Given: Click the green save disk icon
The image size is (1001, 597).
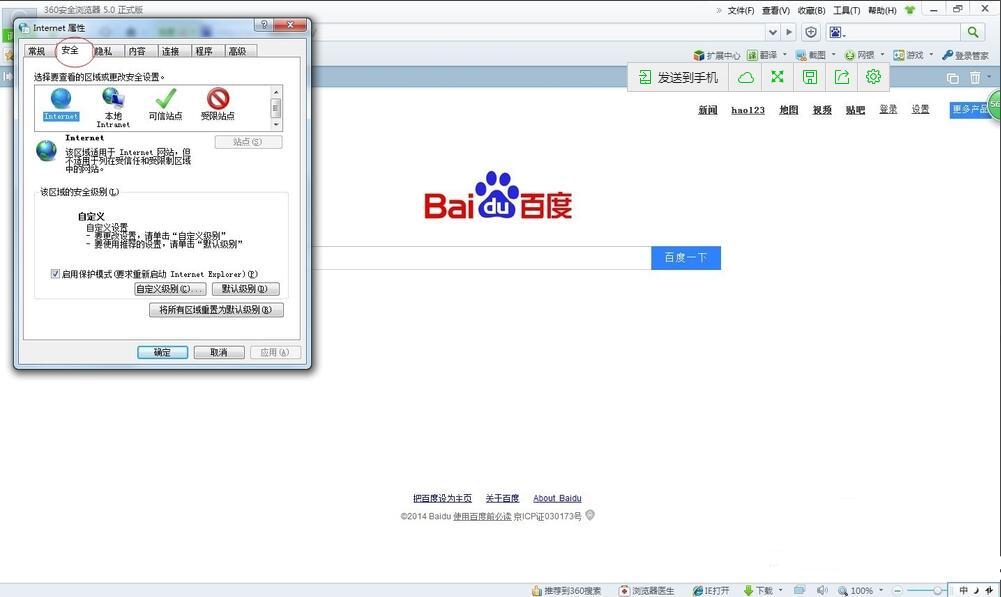Looking at the screenshot, I should click(809, 77).
